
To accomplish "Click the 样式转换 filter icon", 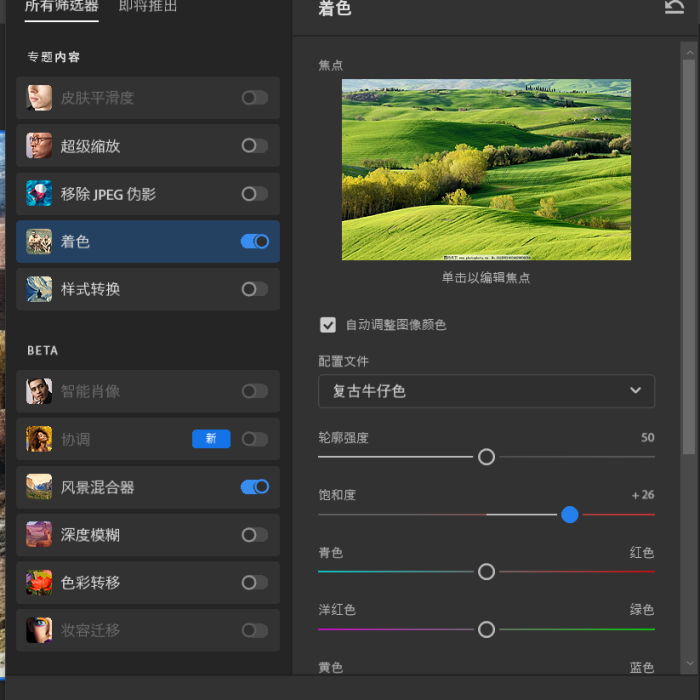I will pyautogui.click(x=39, y=289).
